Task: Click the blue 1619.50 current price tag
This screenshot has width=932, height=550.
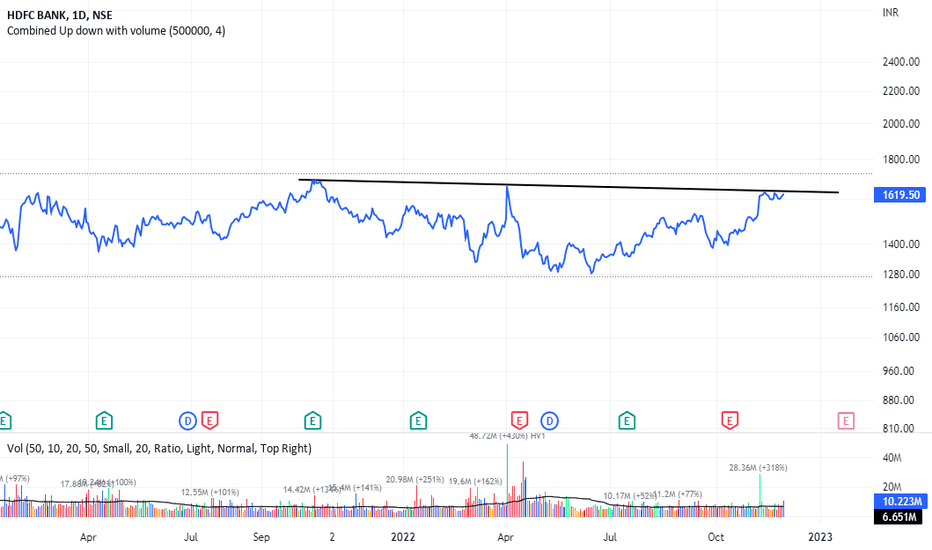Action: [900, 194]
